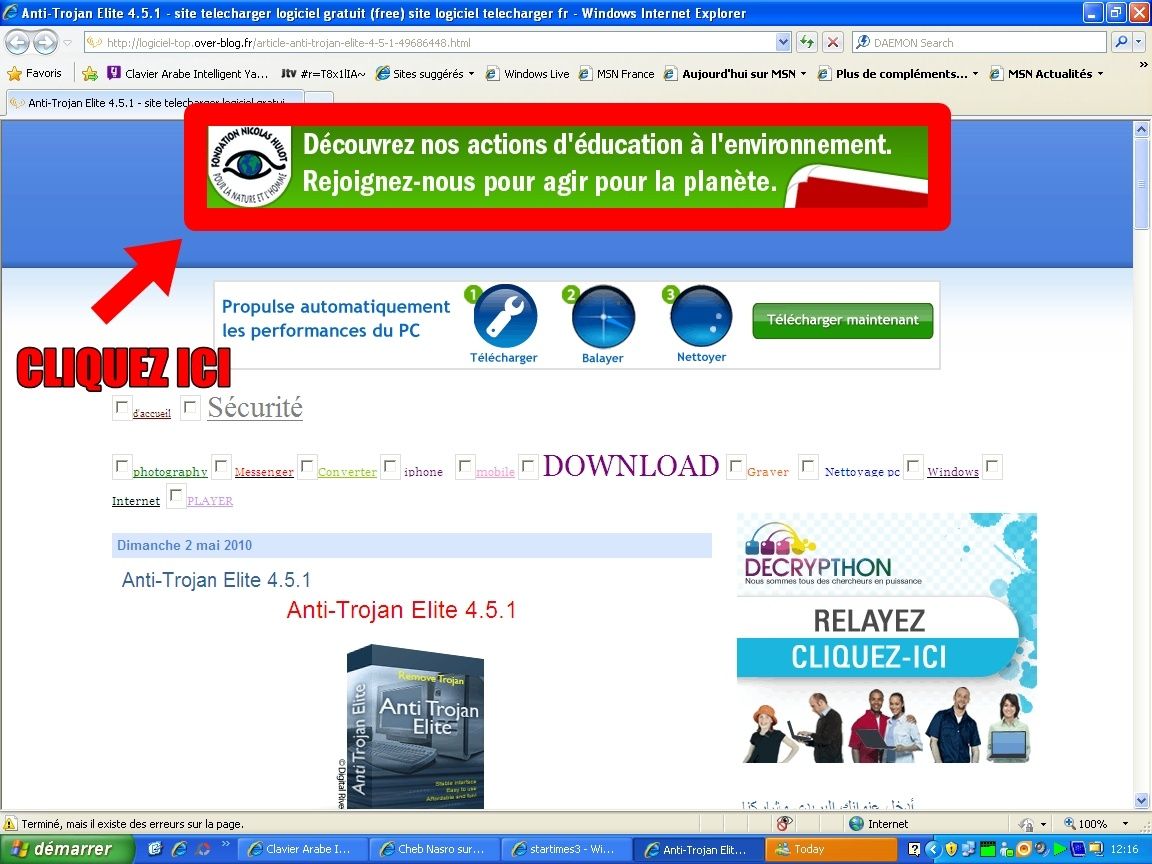Open the d'accueil link
1152x864 pixels.
[x=151, y=413]
